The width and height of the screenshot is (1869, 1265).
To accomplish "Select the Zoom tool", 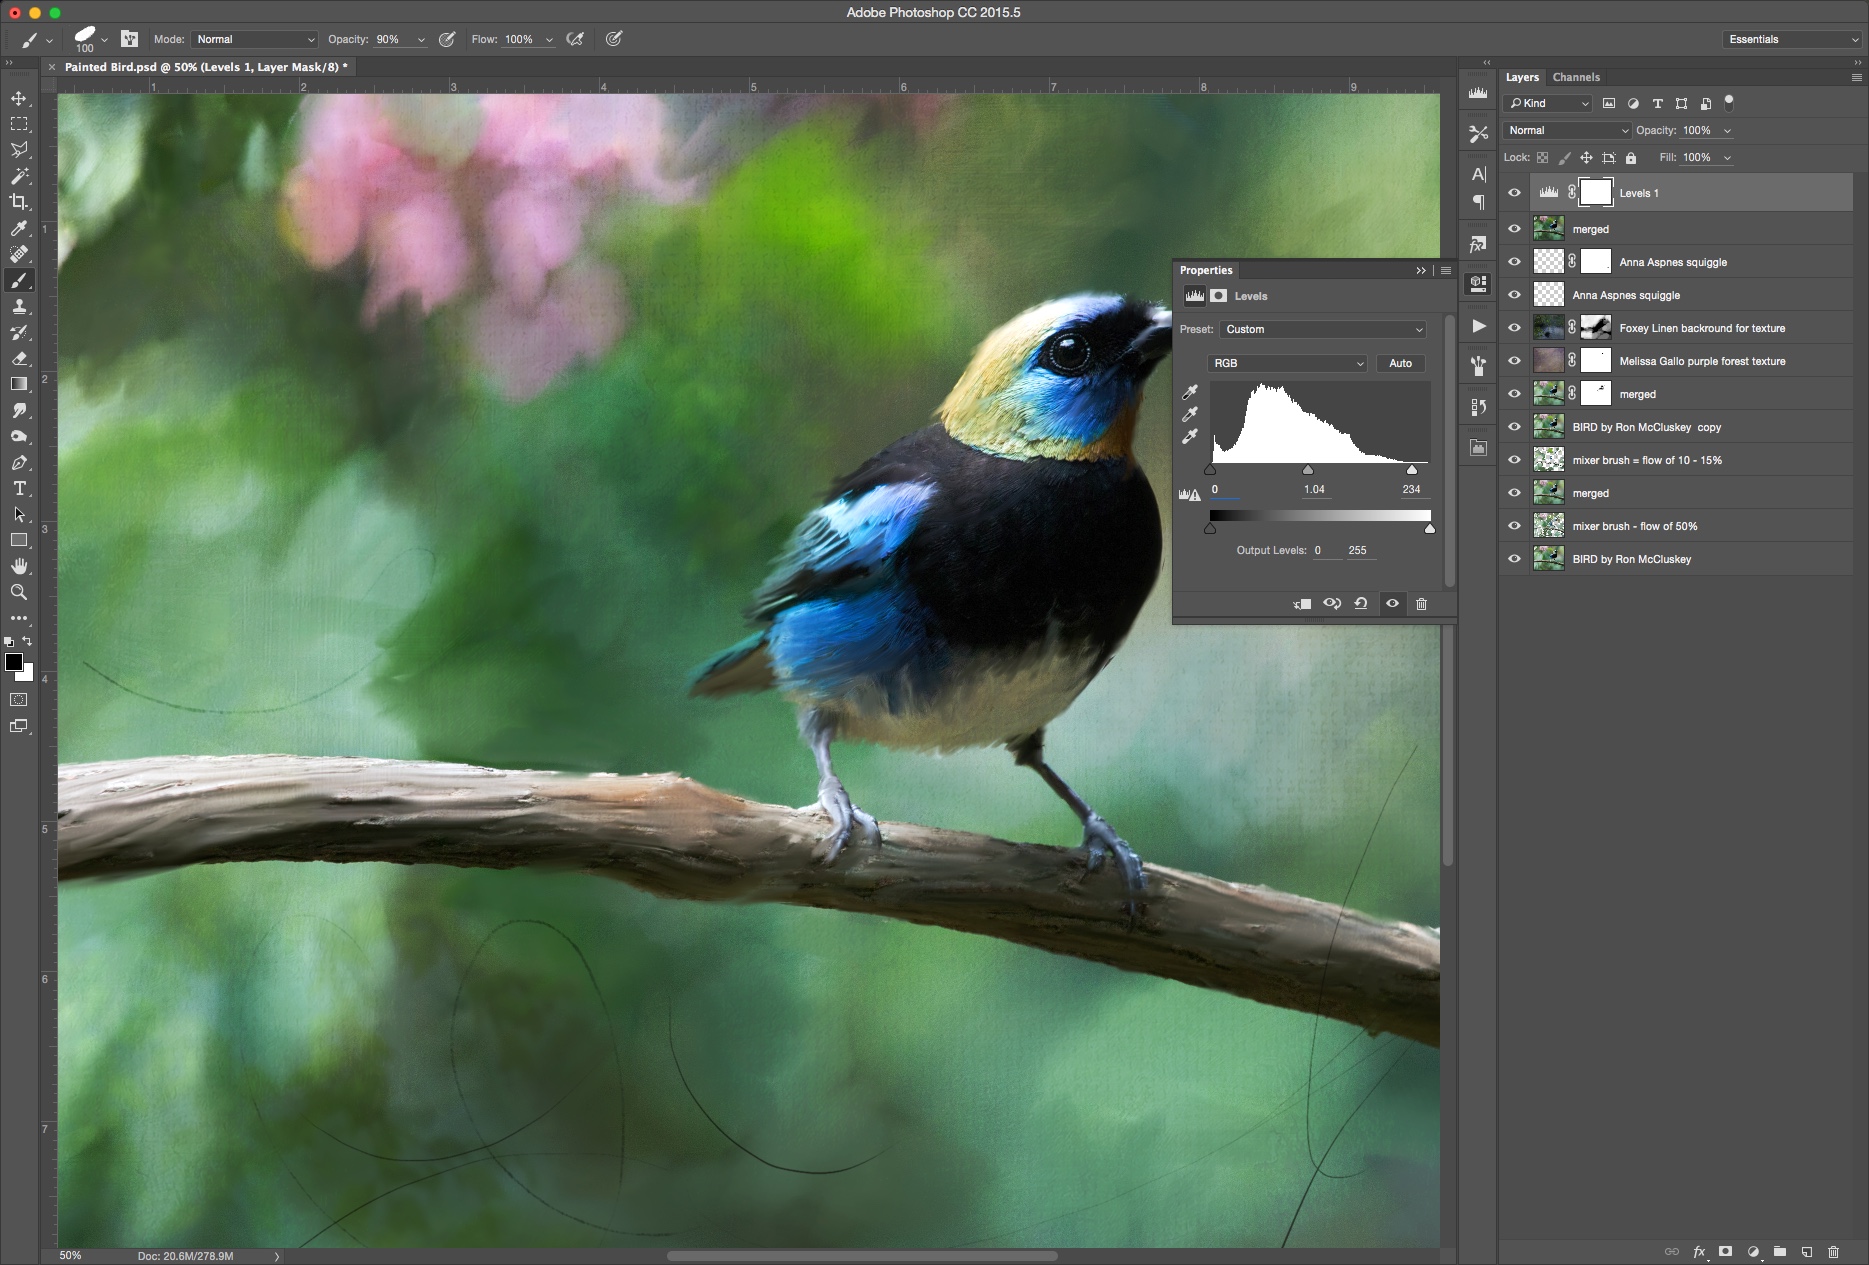I will pos(19,592).
